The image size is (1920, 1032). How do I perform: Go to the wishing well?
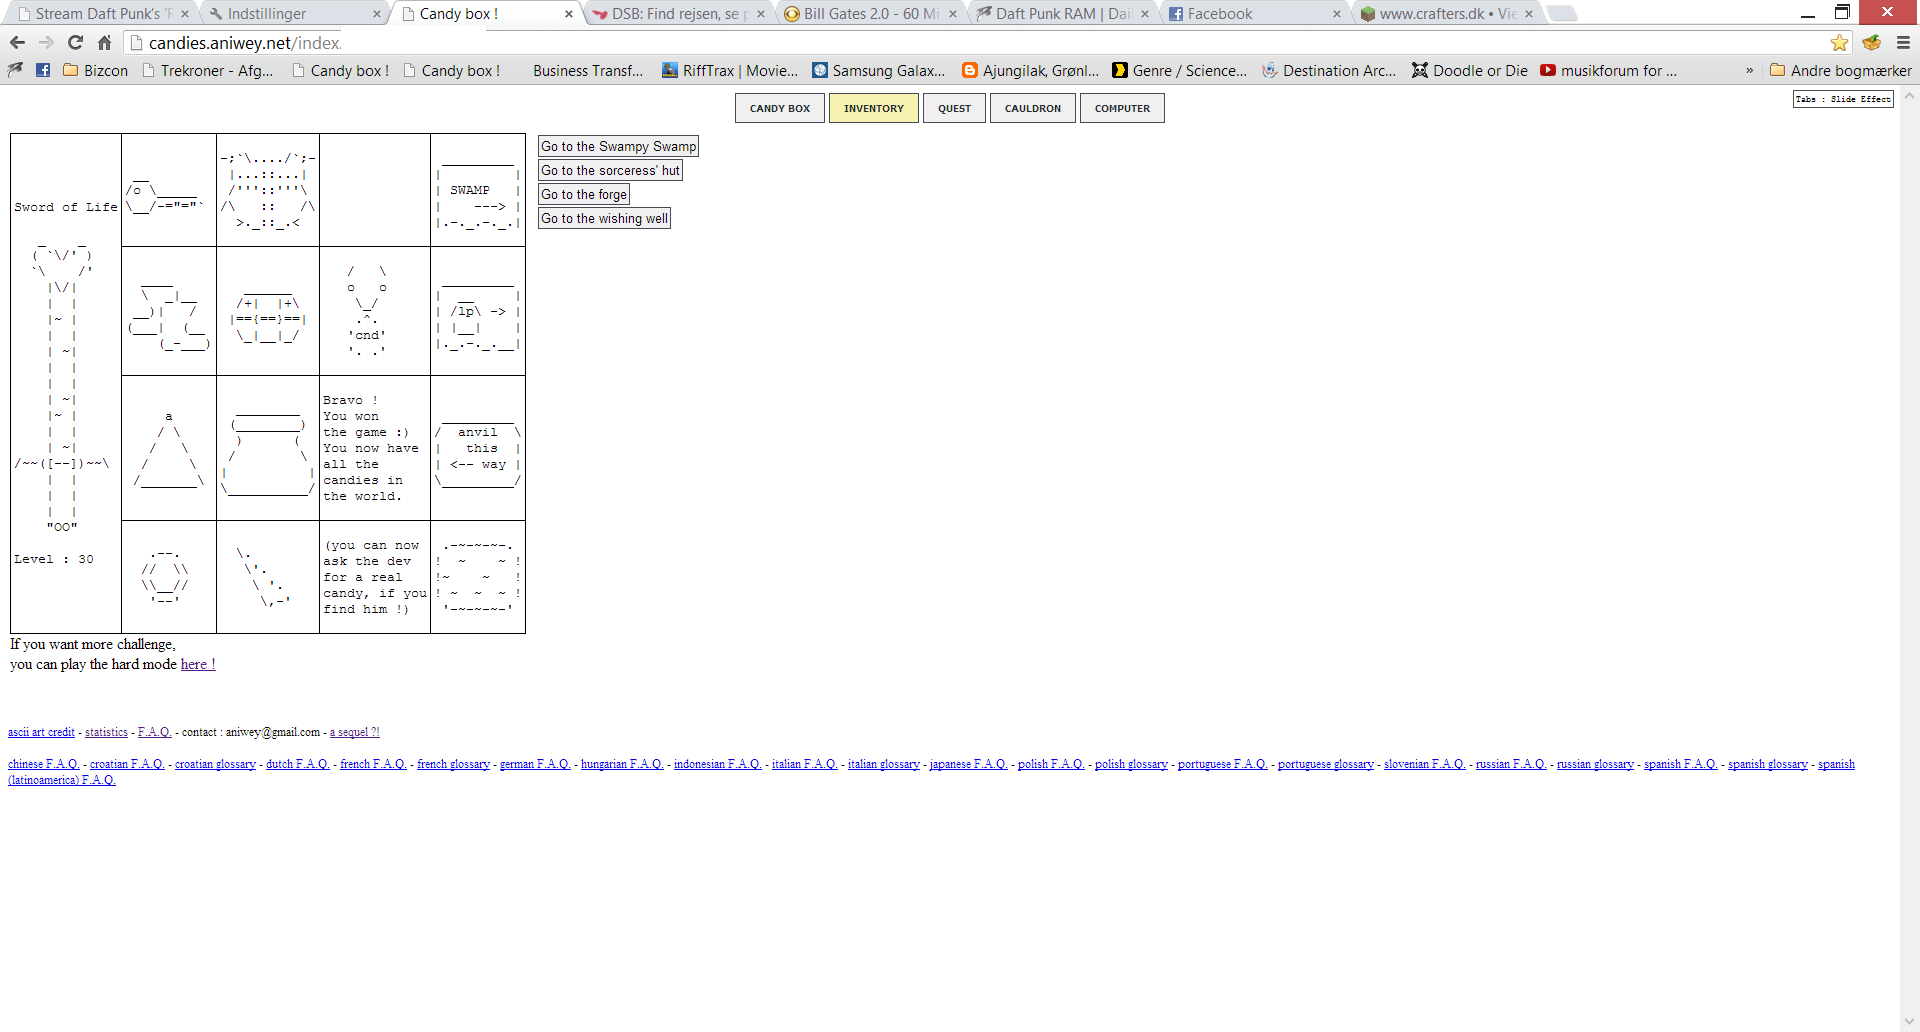(x=604, y=218)
